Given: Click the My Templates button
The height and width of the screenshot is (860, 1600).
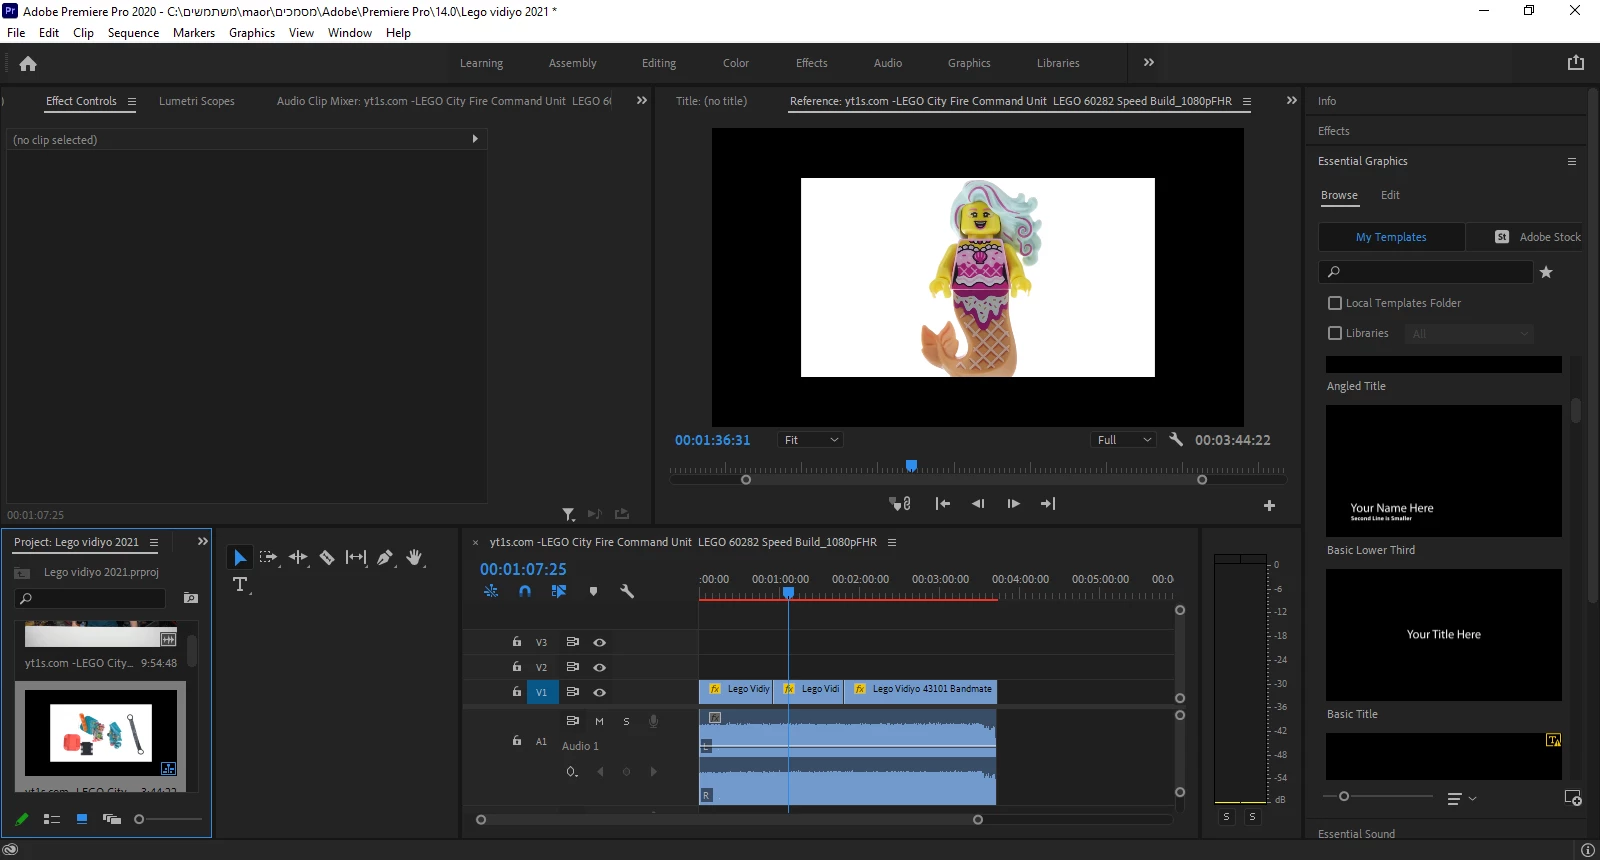Looking at the screenshot, I should 1391,237.
